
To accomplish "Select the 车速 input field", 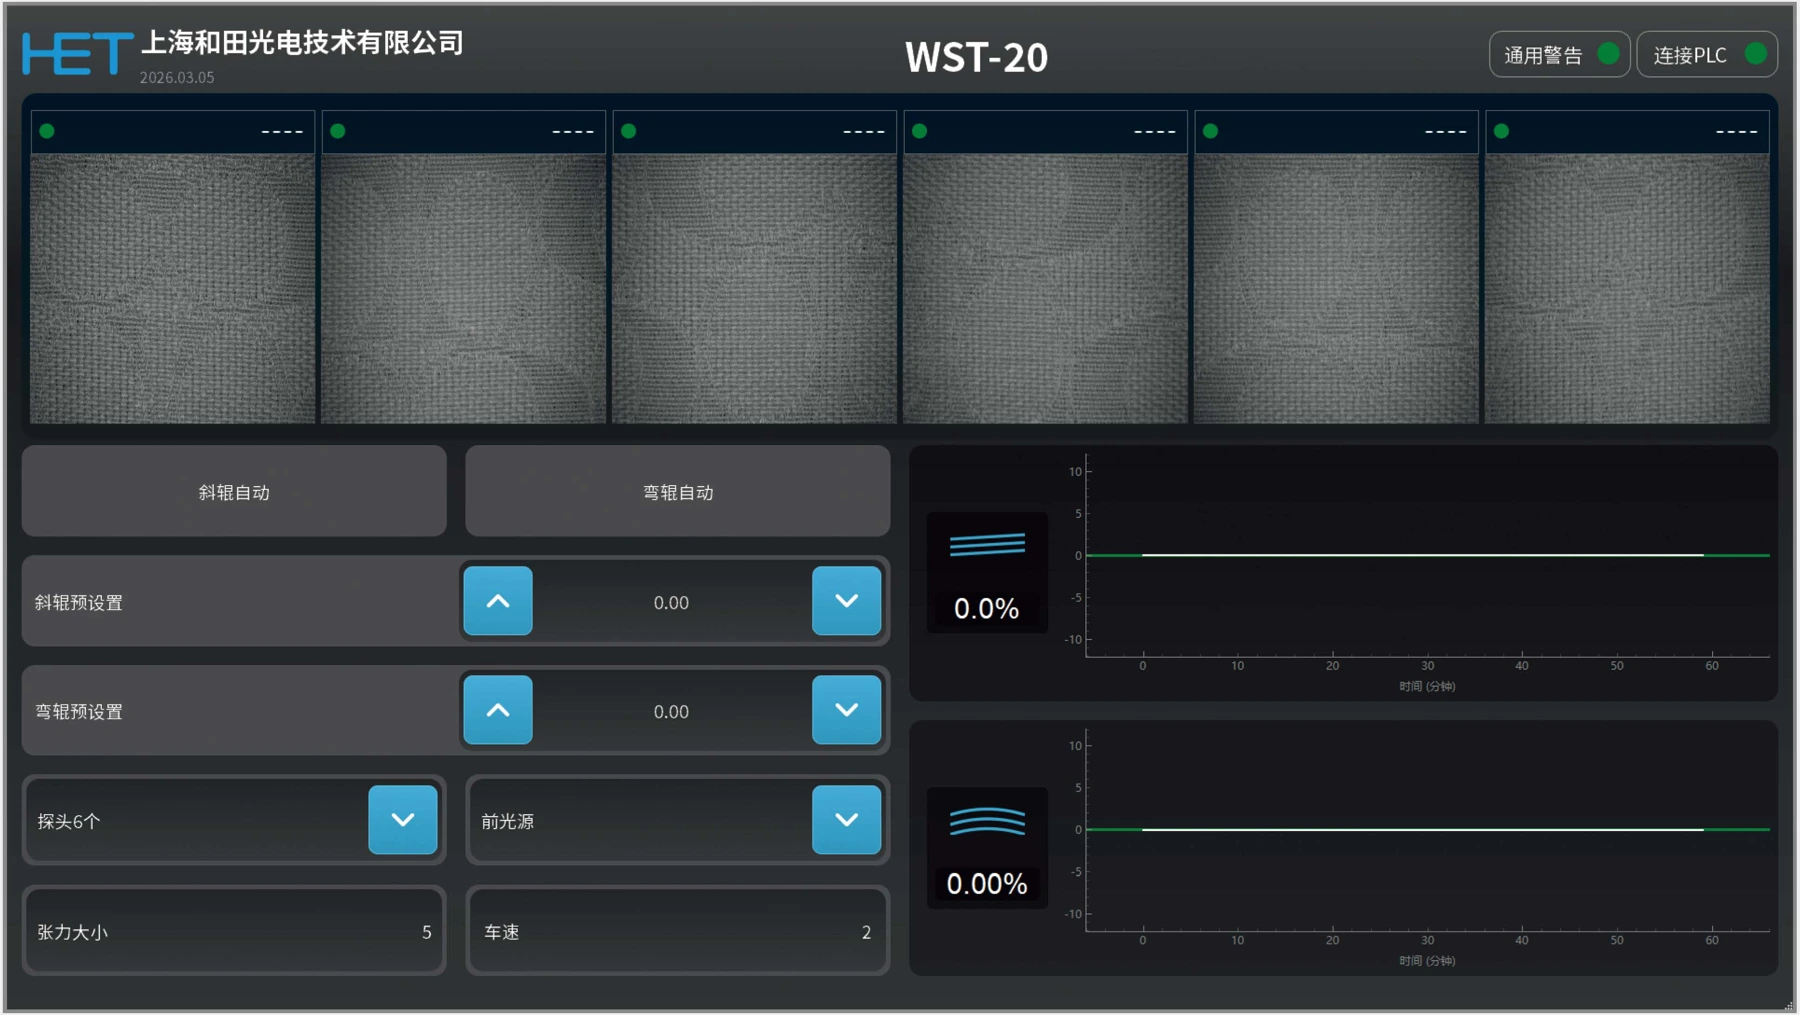I will pos(678,931).
